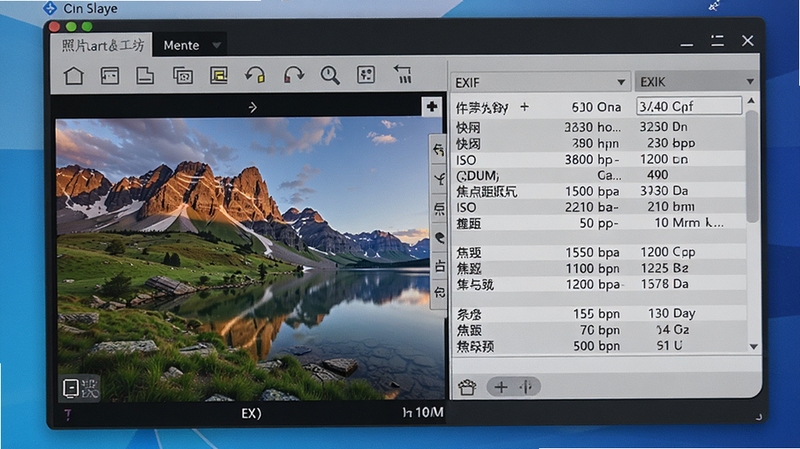
Task: Click the 3/.40 Cpf input field
Action: coord(689,106)
